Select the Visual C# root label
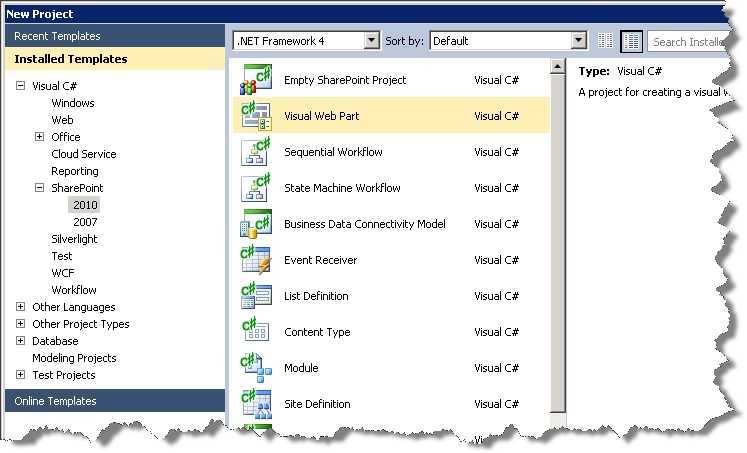 [x=54, y=86]
